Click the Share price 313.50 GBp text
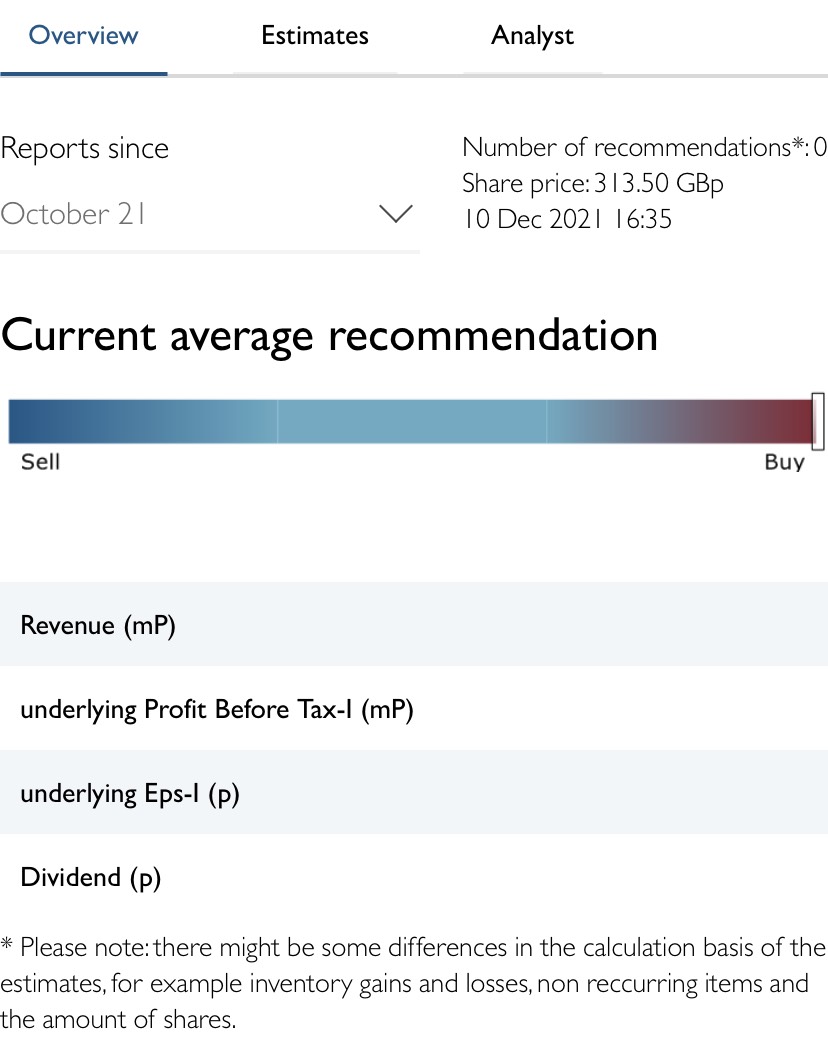828x1049 pixels. 592,184
